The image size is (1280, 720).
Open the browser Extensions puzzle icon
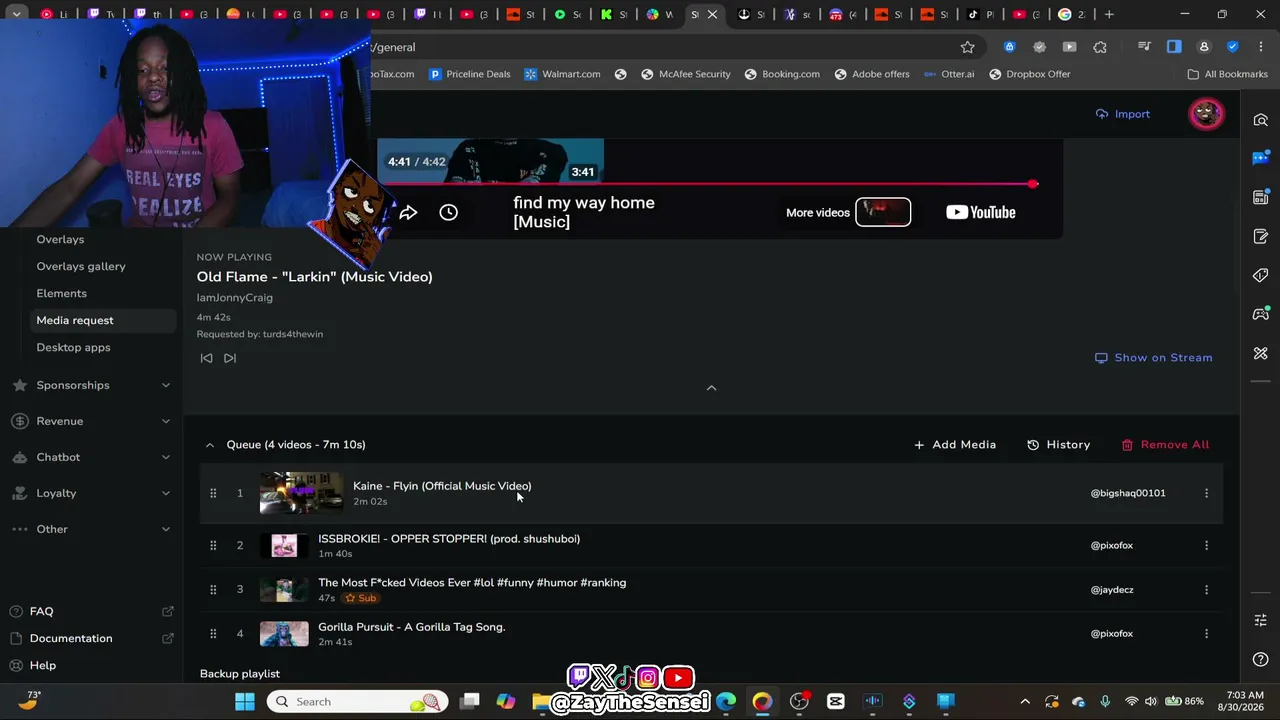pyautogui.click(x=1100, y=47)
